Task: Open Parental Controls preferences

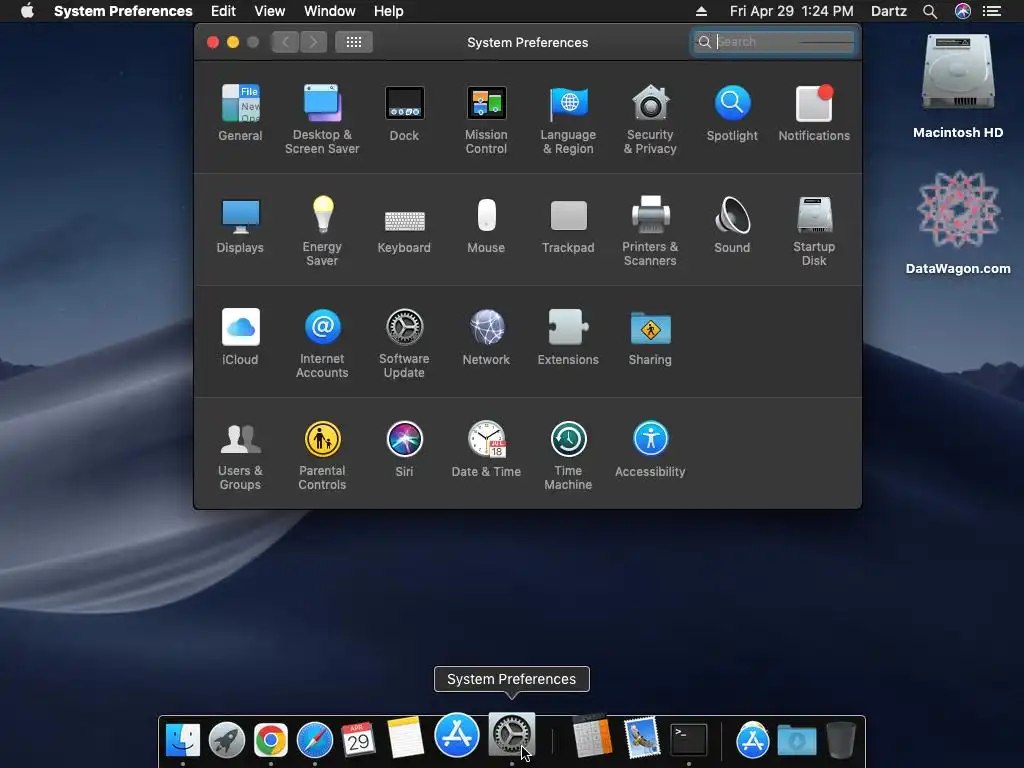Action: click(x=322, y=455)
